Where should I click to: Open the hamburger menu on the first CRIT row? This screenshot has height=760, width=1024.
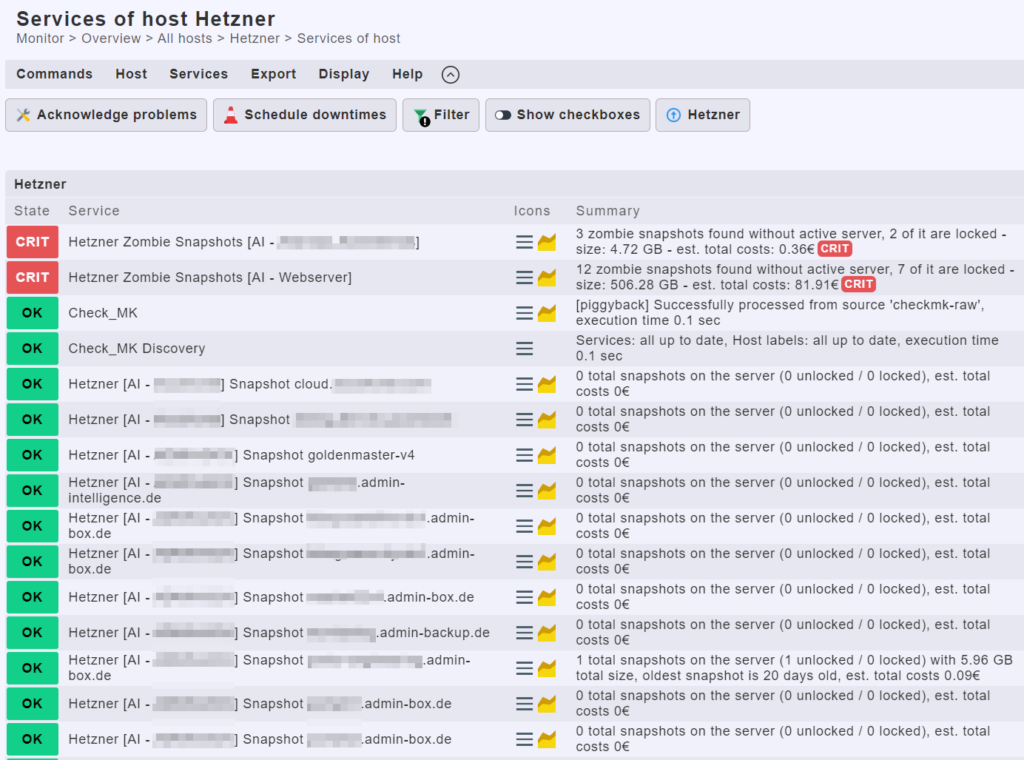[524, 241]
